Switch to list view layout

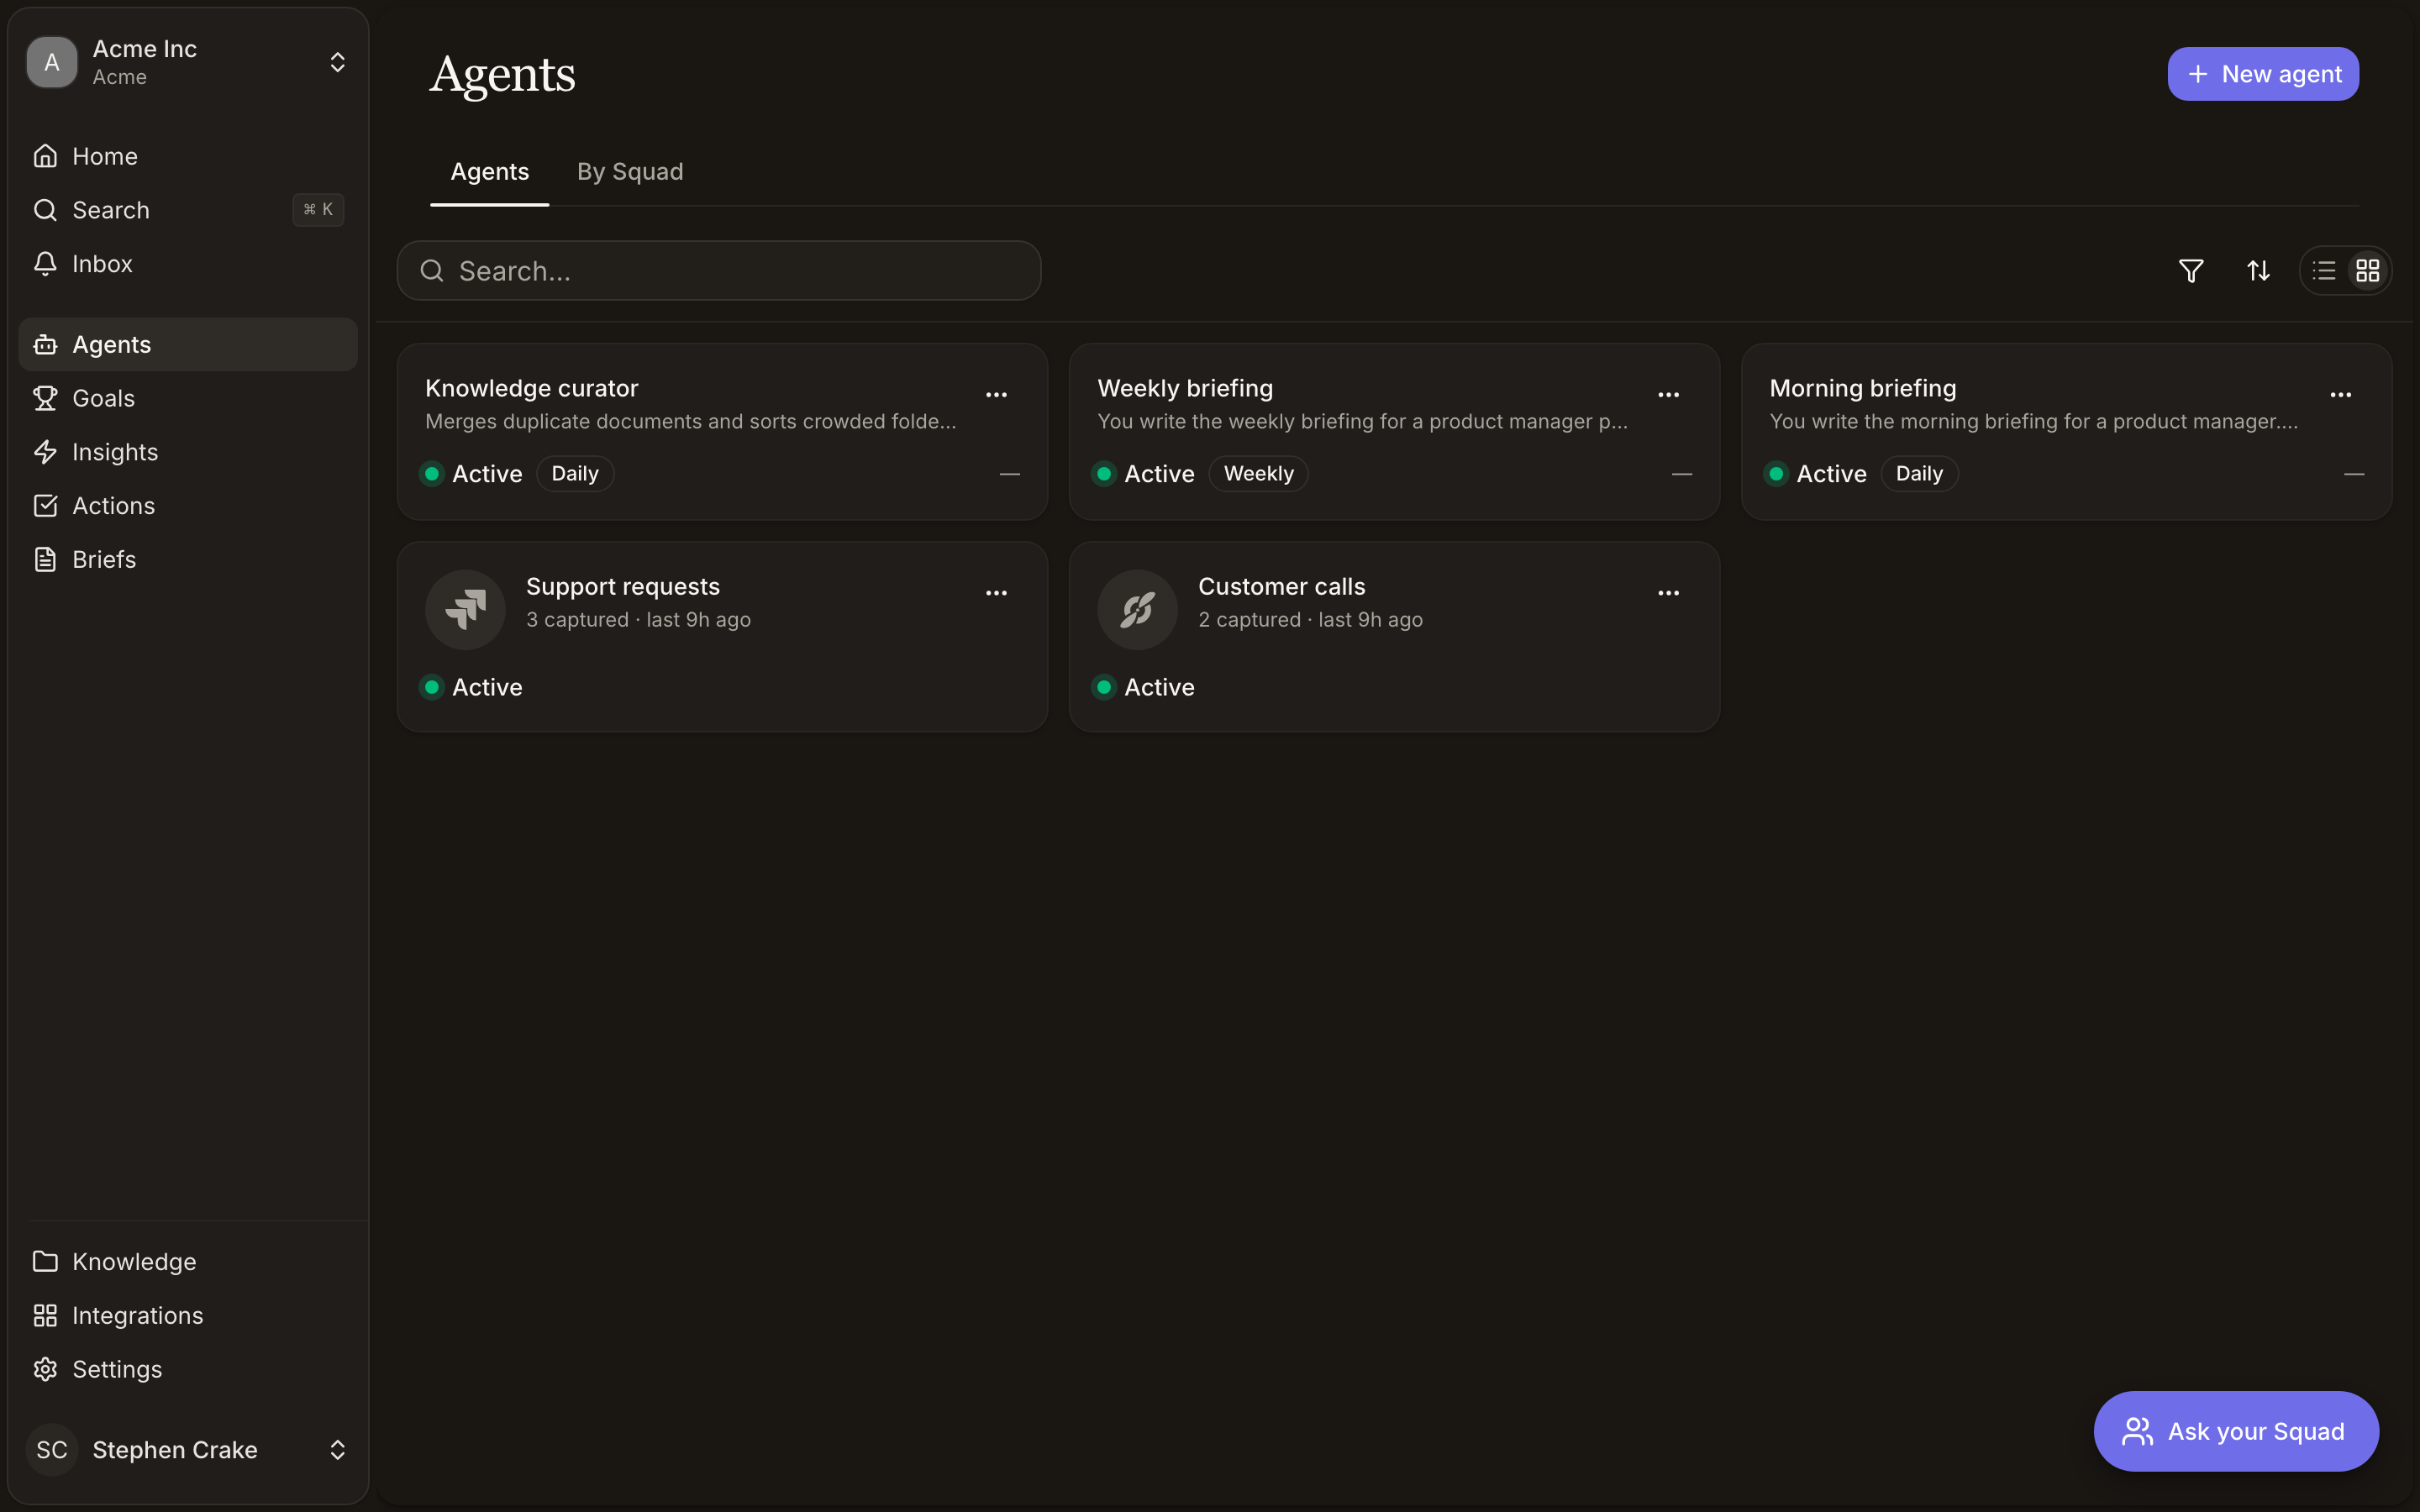pos(2324,271)
